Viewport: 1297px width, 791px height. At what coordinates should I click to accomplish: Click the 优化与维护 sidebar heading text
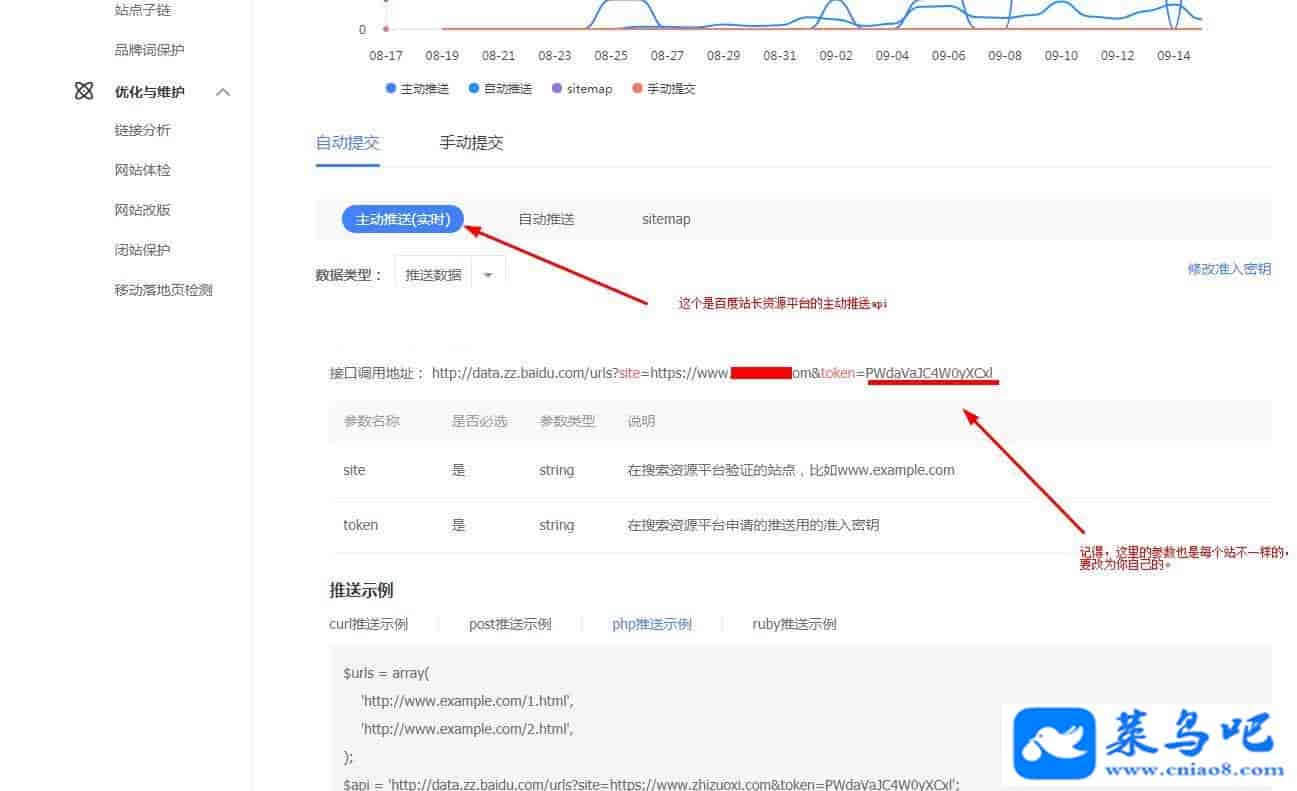pyautogui.click(x=150, y=92)
